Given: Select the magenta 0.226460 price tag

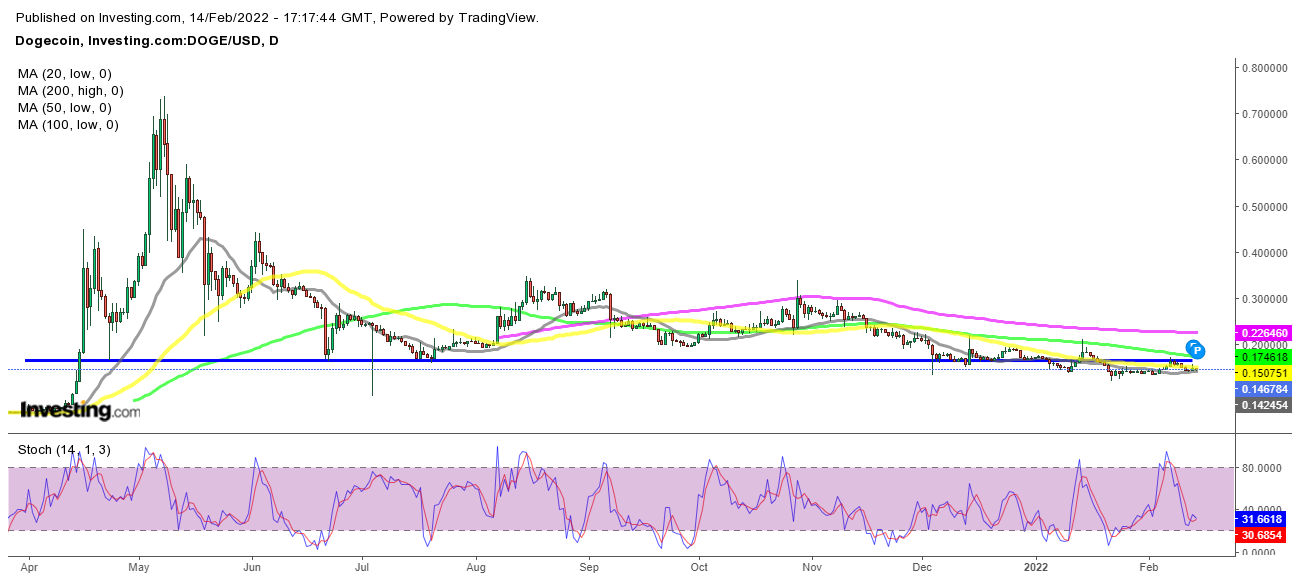Looking at the screenshot, I should tap(1263, 333).
